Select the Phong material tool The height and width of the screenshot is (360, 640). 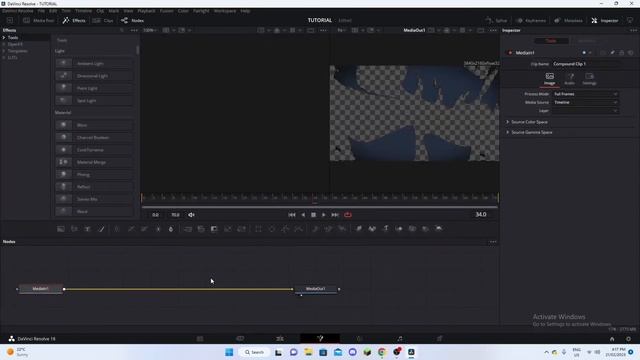[x=94, y=174]
